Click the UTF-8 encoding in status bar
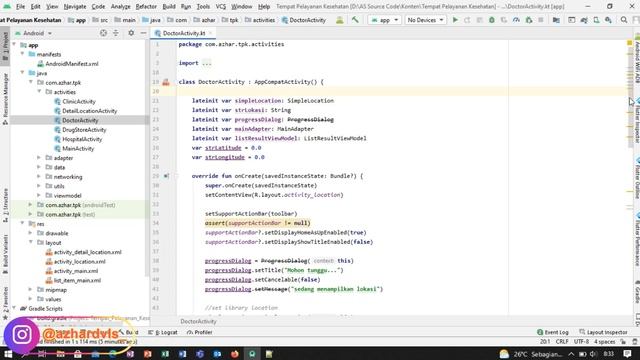Screen dimensions: 640x360 click(581, 342)
